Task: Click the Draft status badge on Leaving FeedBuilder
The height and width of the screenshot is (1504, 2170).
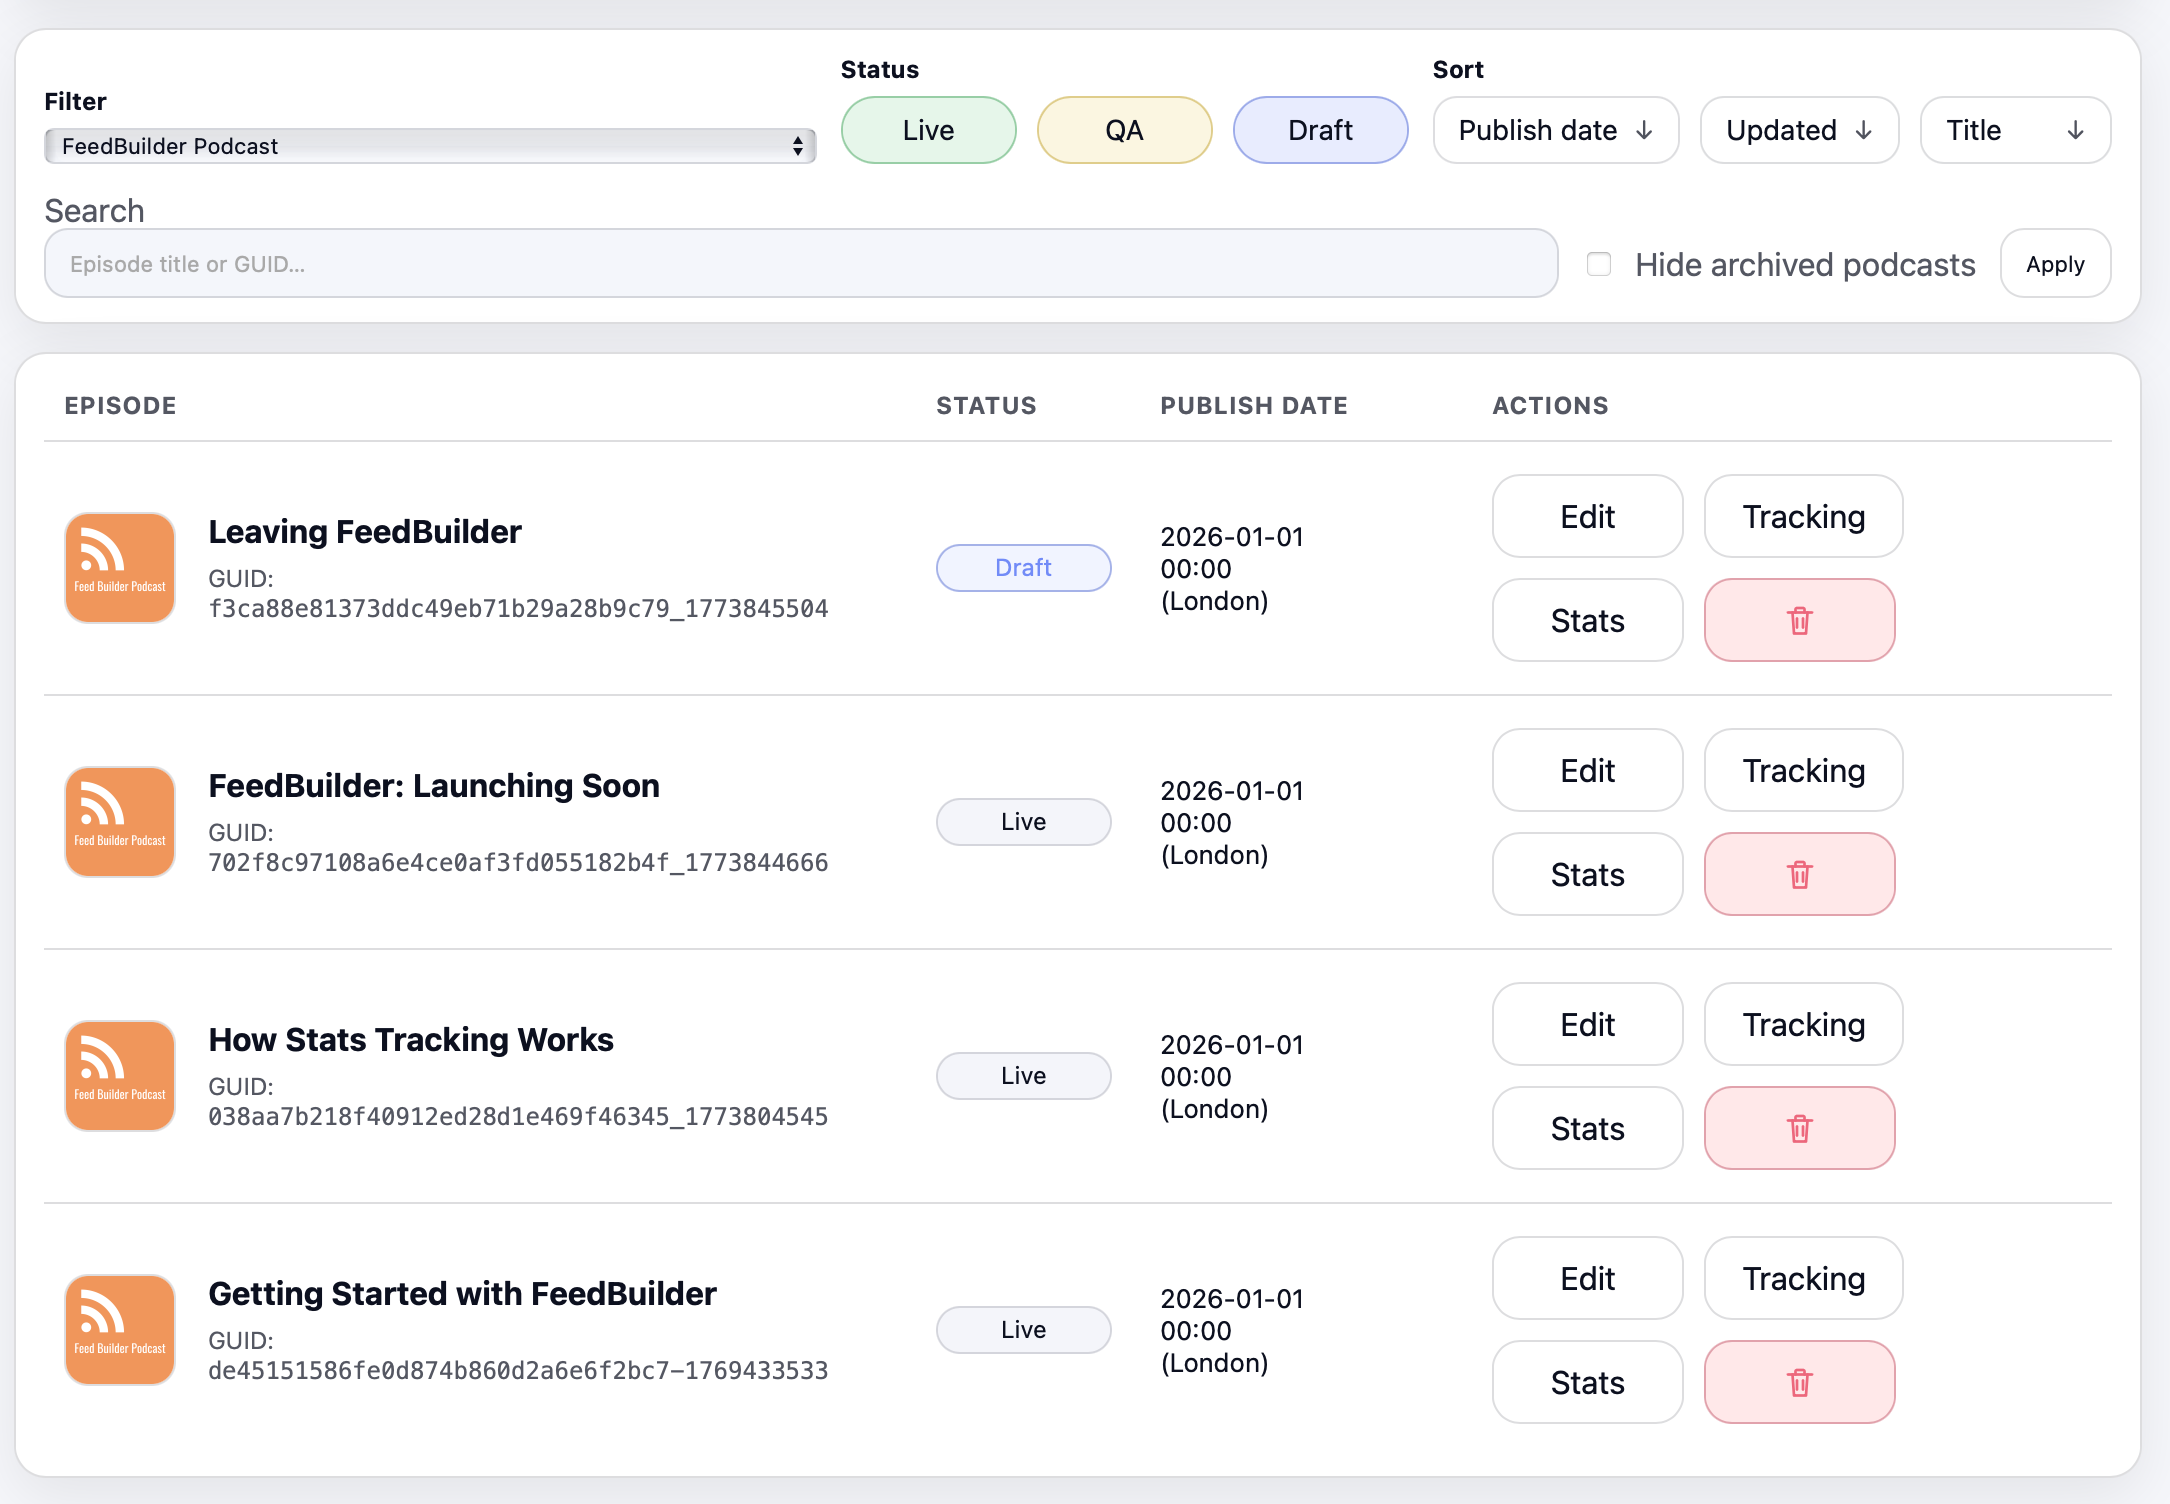Action: point(1023,568)
